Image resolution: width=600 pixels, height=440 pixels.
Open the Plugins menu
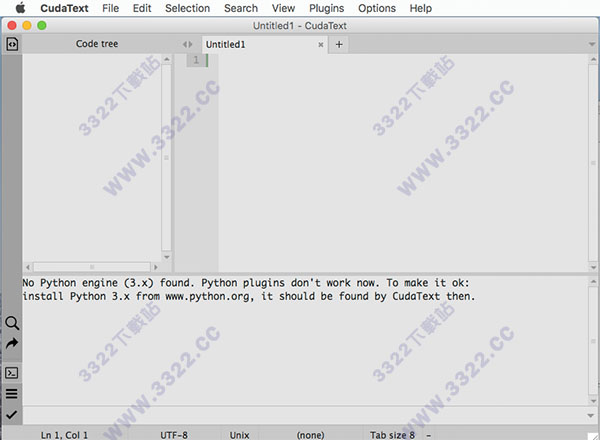coord(326,8)
